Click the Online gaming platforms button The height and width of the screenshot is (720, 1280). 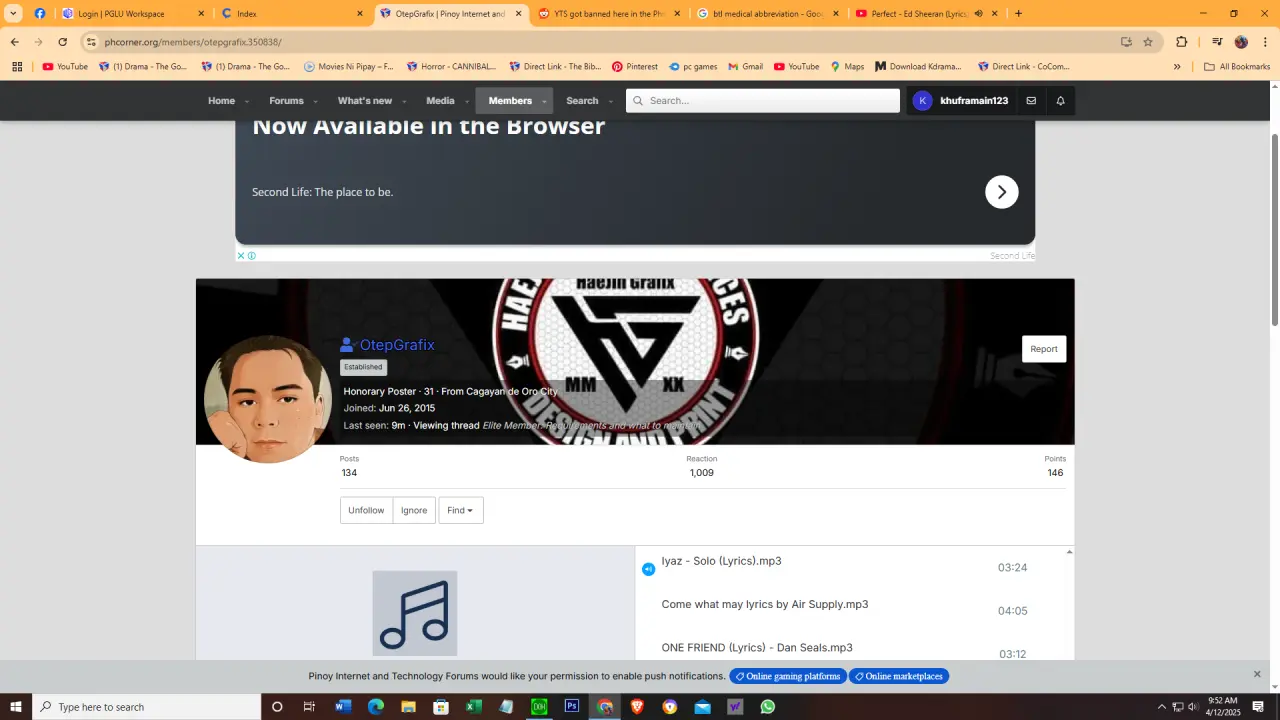pos(788,676)
